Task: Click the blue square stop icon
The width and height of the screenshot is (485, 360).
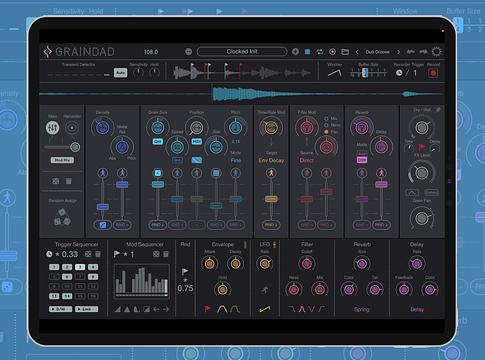Action: point(307,52)
